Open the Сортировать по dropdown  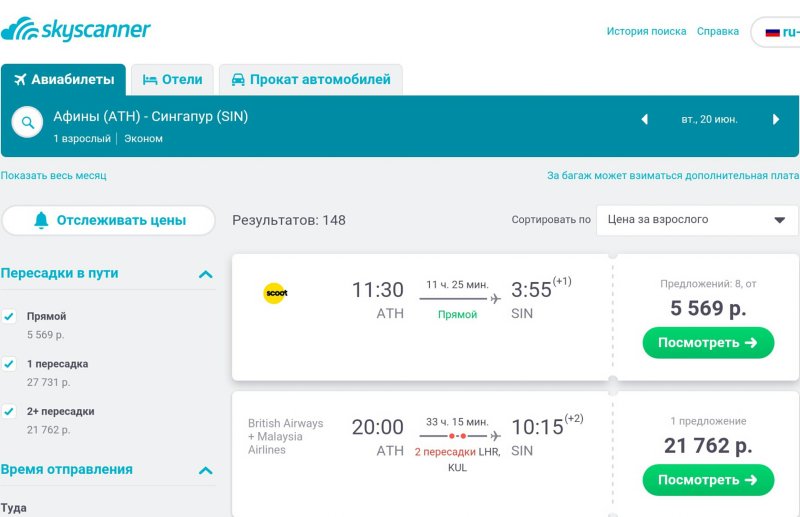(696, 220)
